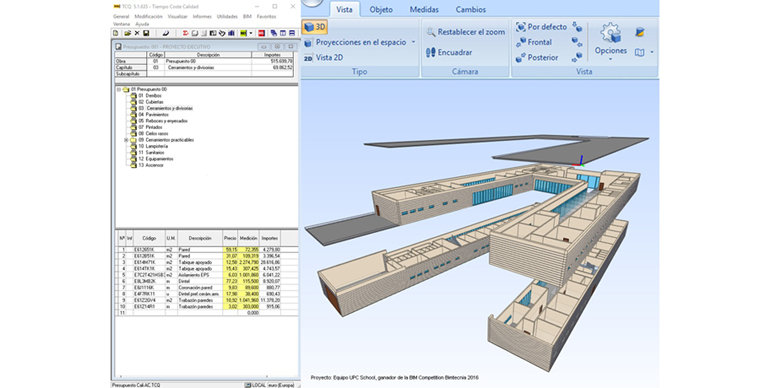The height and width of the screenshot is (388, 770).
Task: Select the 04 Pavimentos chapter
Action: (x=153, y=114)
